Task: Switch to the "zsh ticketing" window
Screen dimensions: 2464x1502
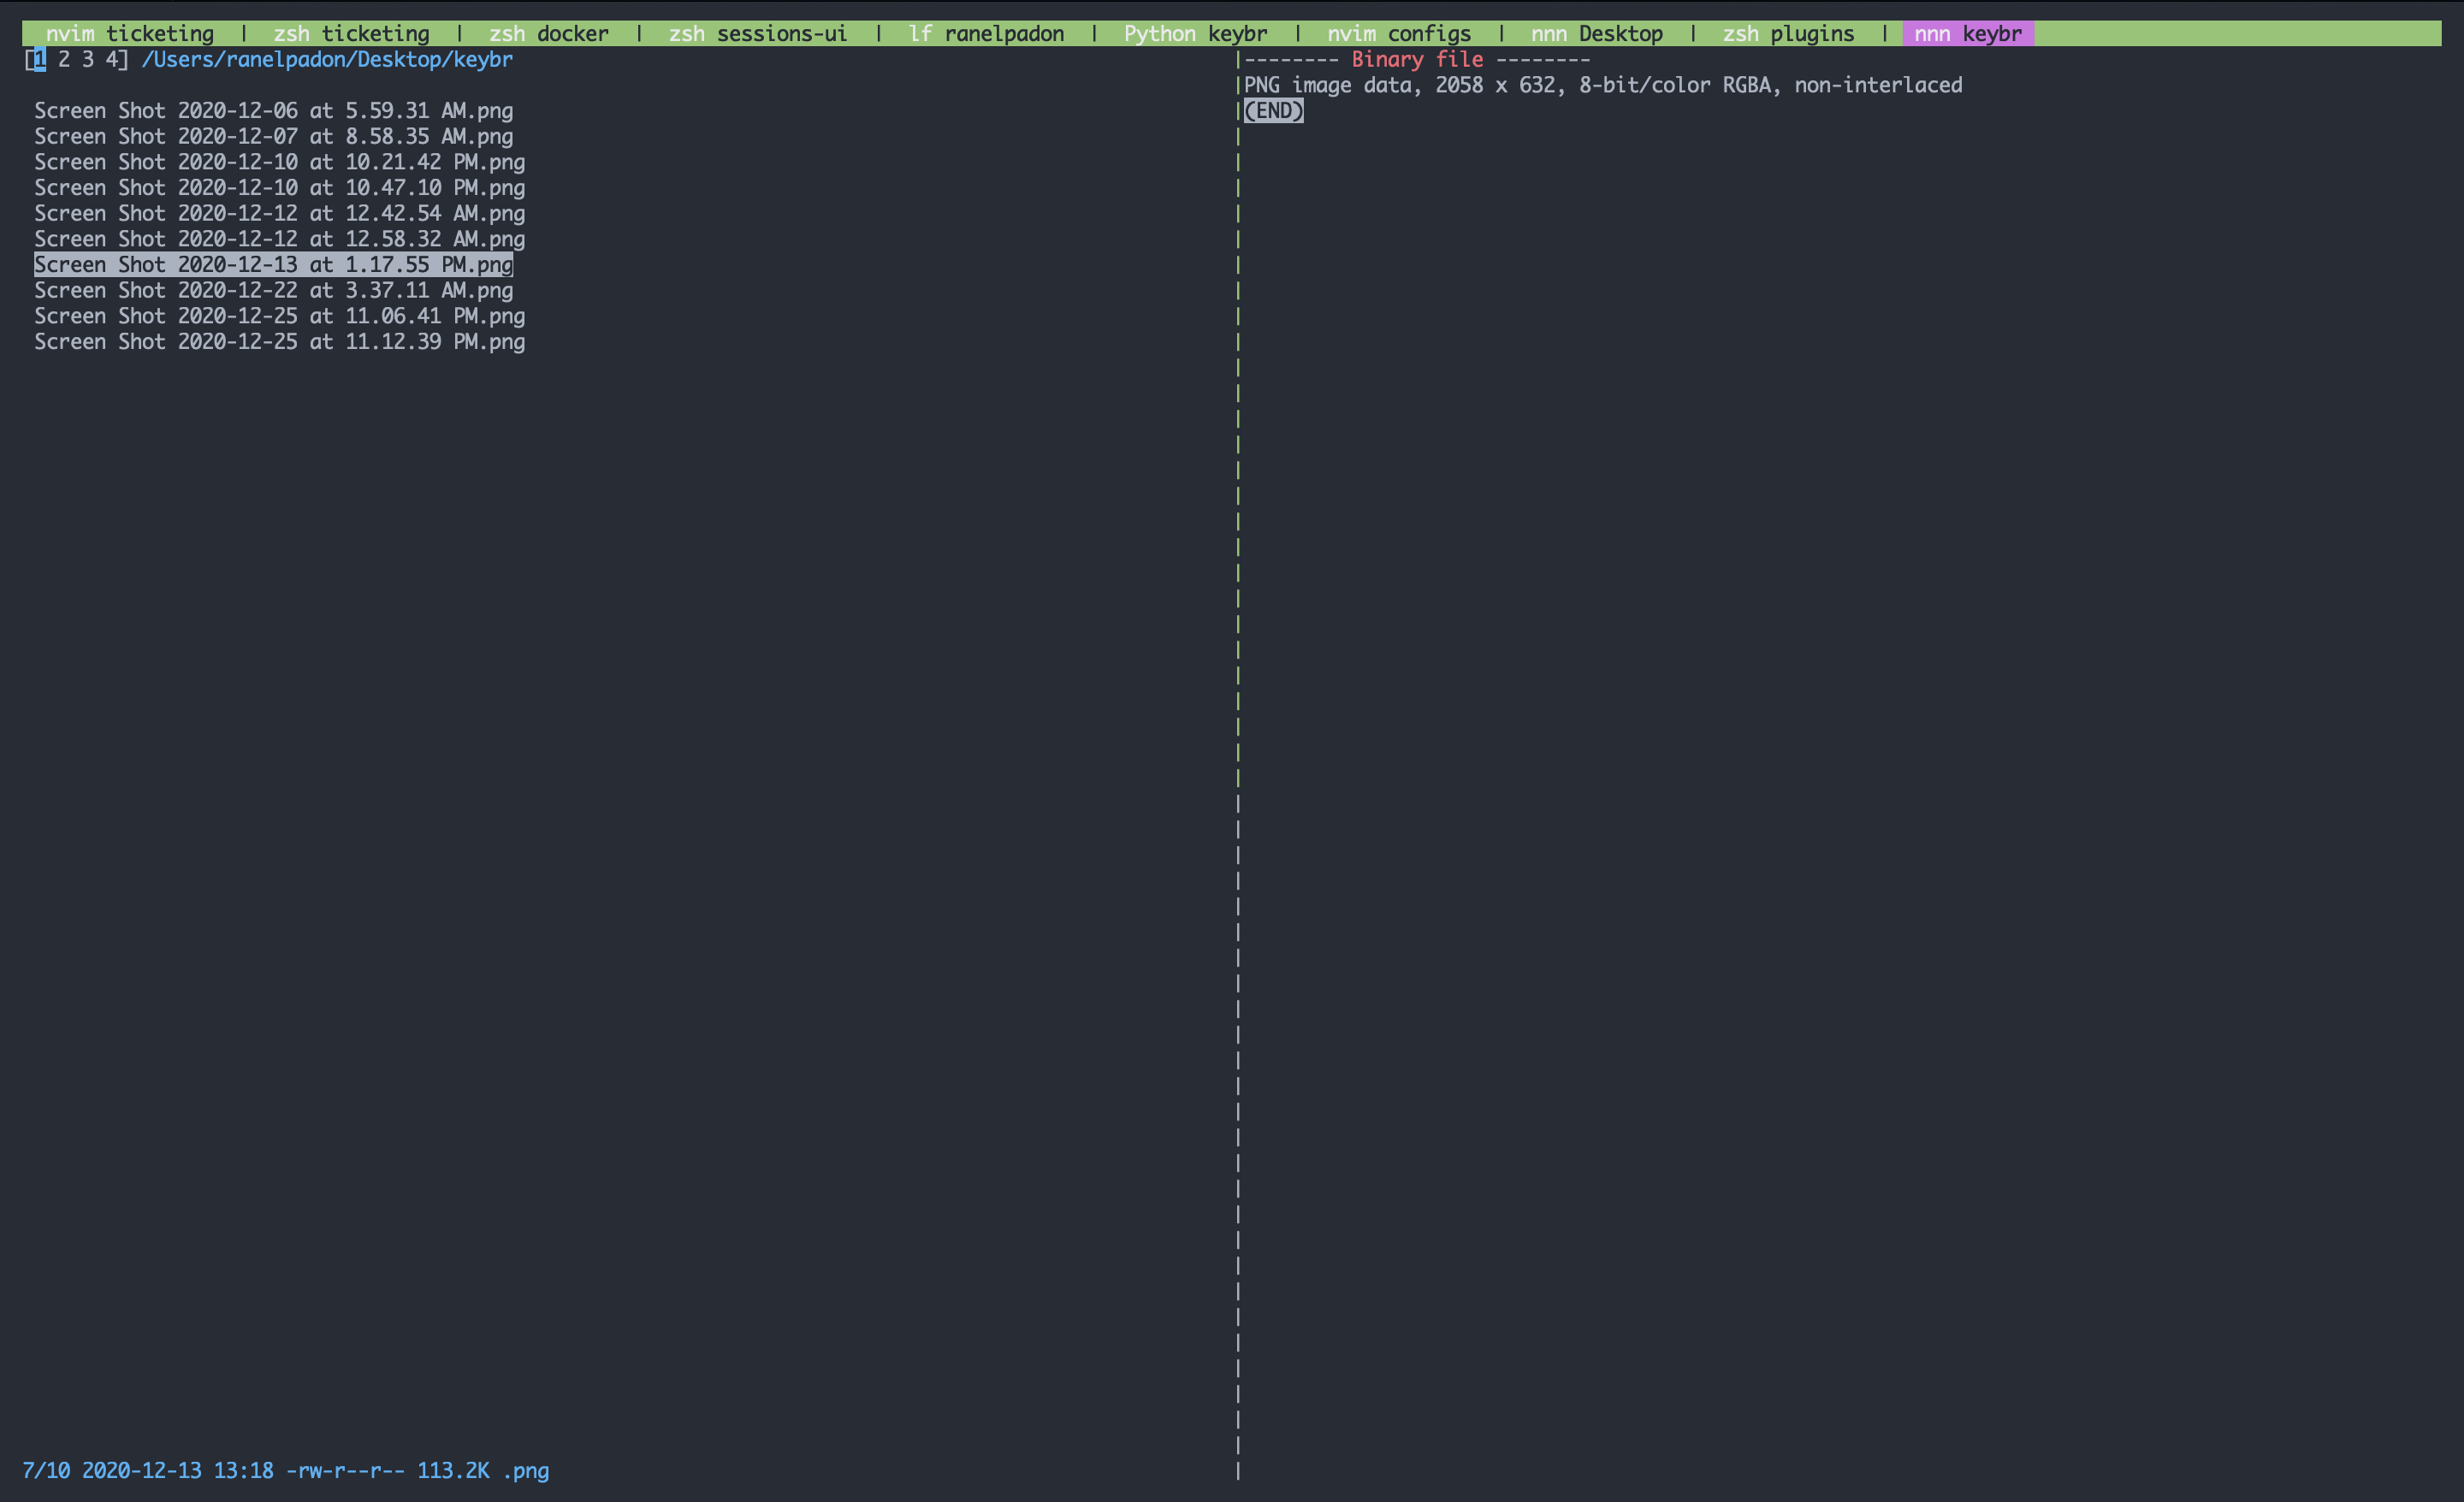Action: tap(351, 33)
